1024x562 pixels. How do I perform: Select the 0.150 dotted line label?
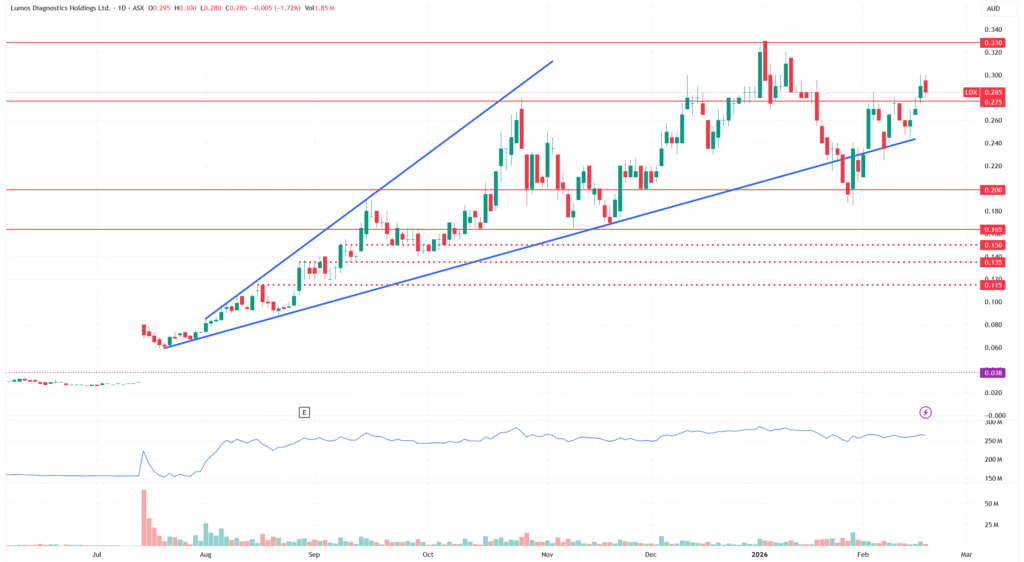click(993, 245)
